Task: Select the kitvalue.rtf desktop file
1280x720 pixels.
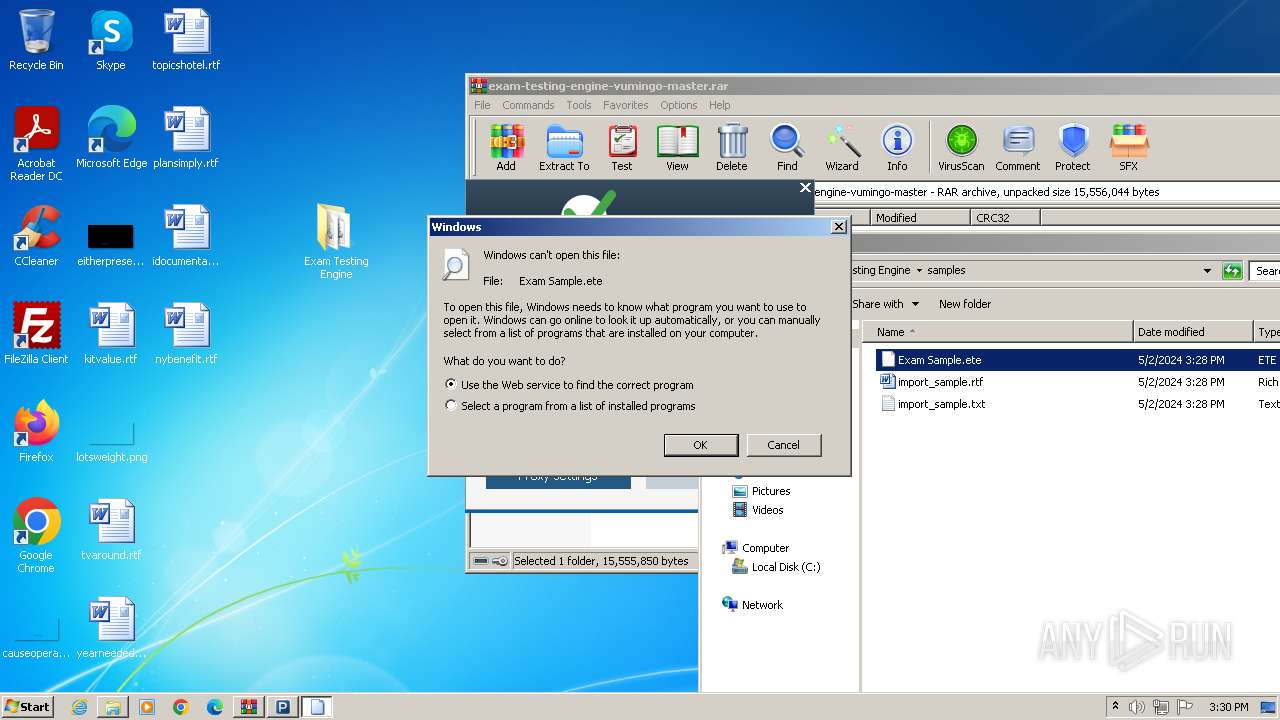Action: [x=111, y=334]
